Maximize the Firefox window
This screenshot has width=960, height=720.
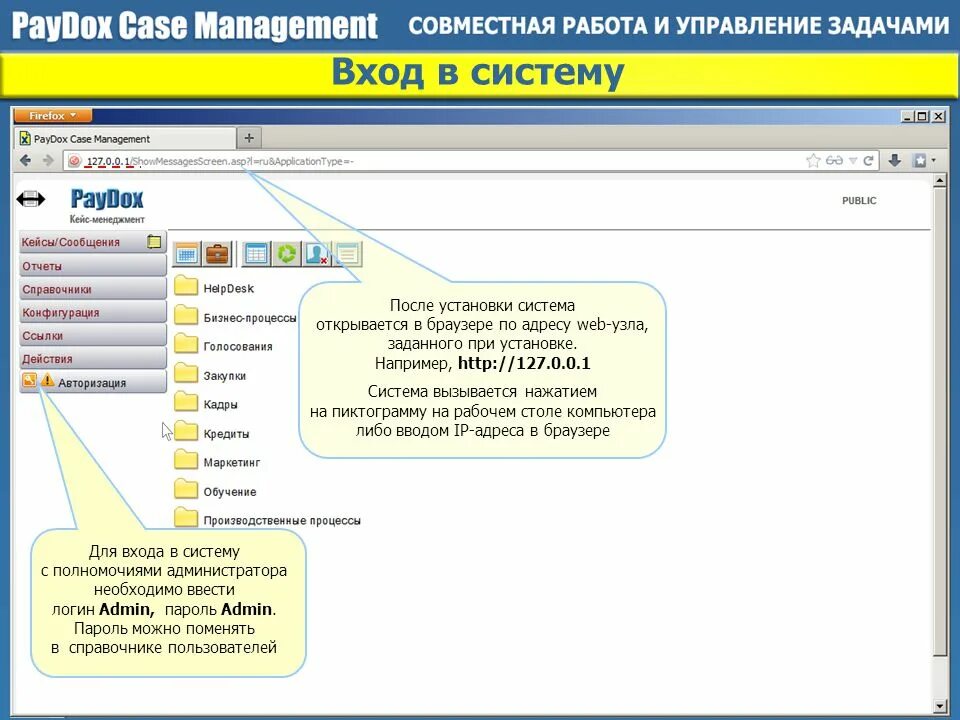point(923,116)
